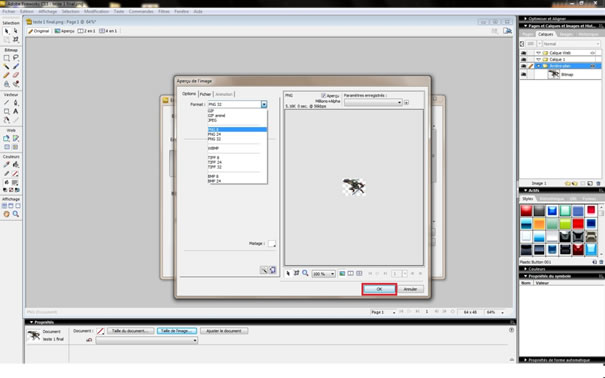Hide the Calque 1 layer
Screen dimensions: 605x378
pos(524,59)
